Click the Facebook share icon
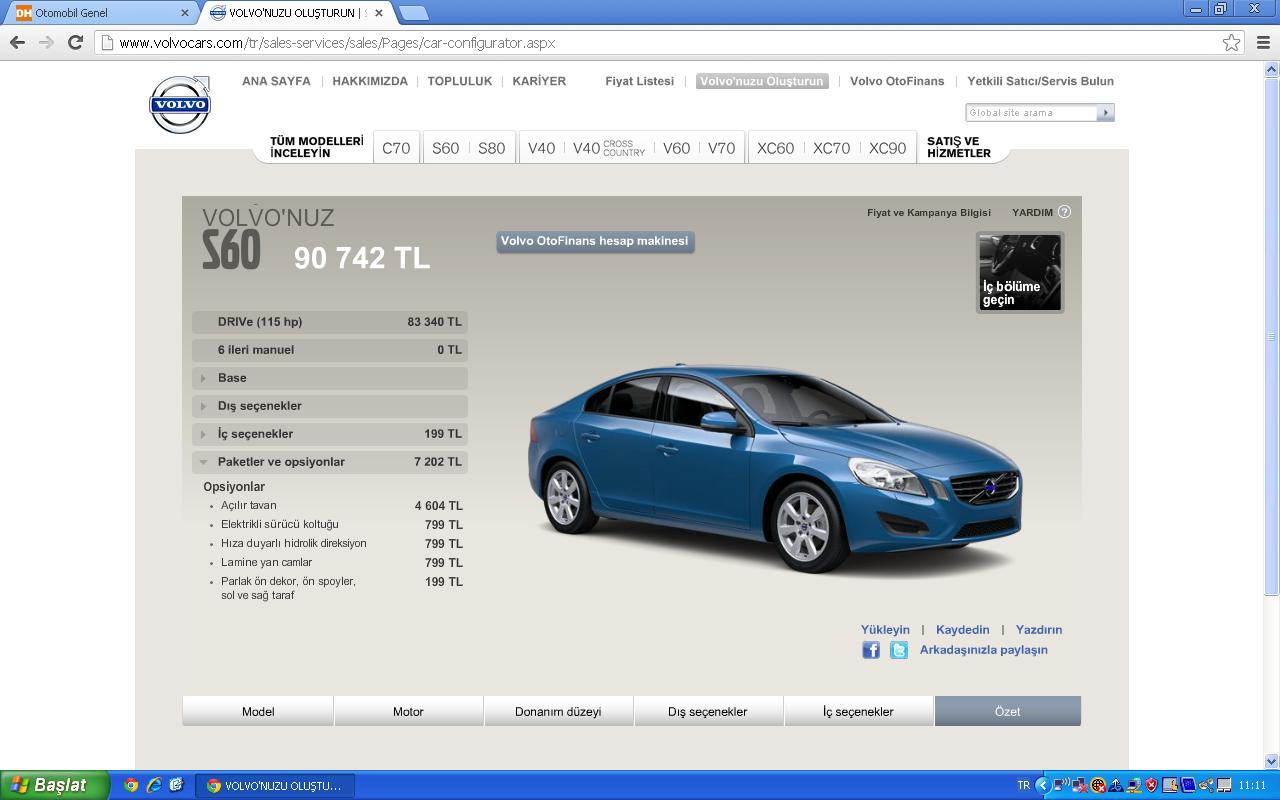The height and width of the screenshot is (800, 1280). click(x=871, y=650)
